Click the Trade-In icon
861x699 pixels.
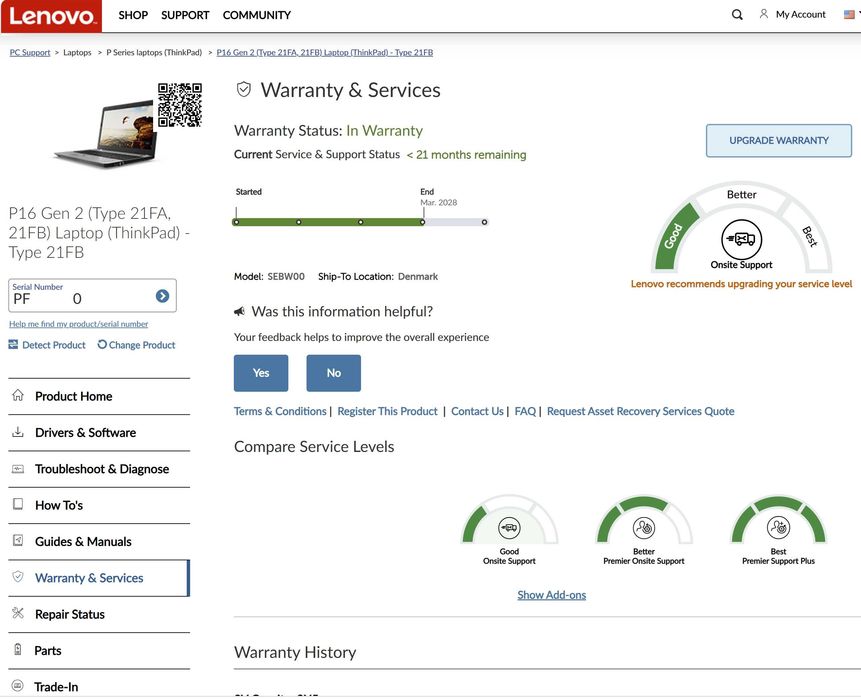tap(18, 686)
